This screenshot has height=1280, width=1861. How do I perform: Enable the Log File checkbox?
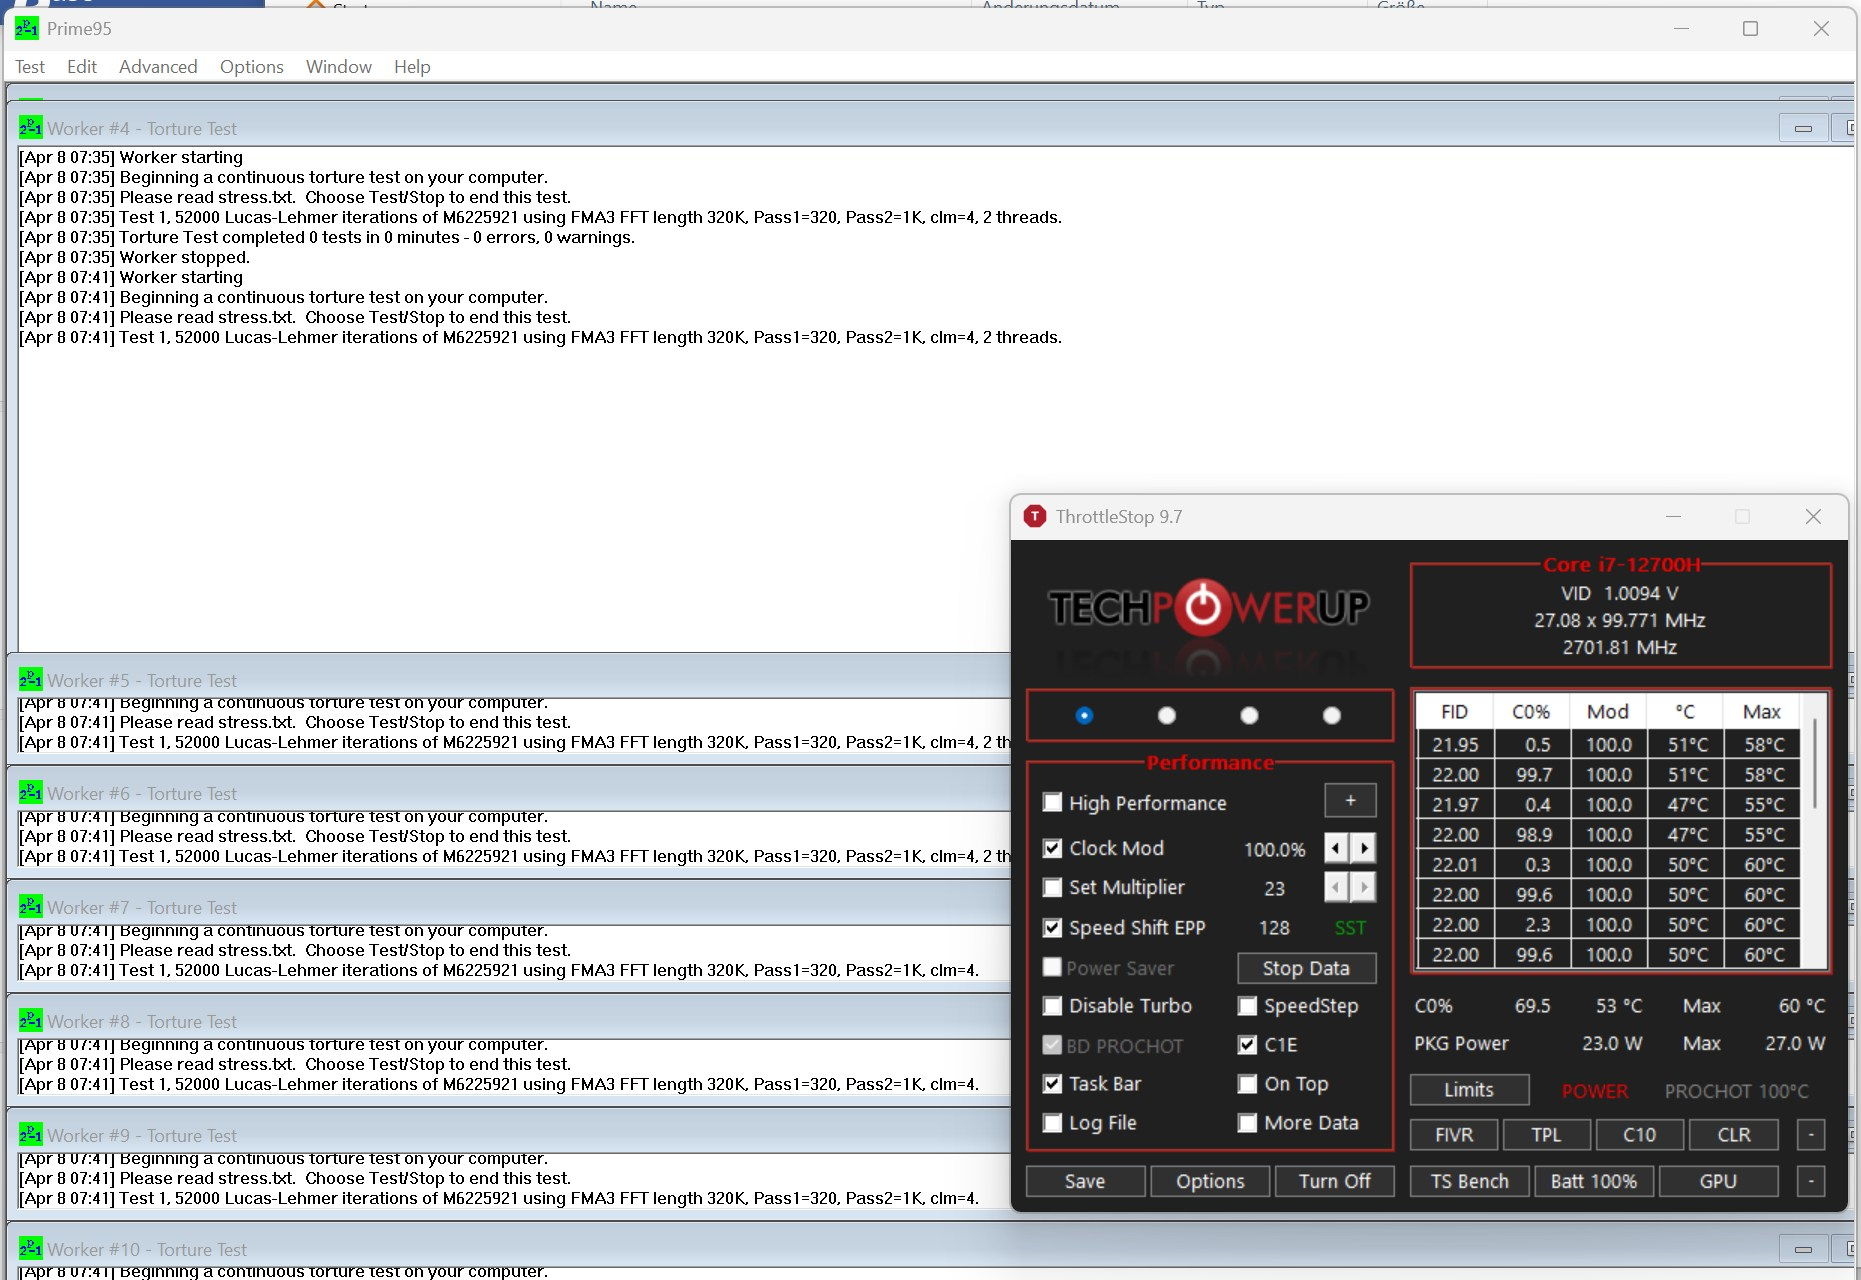tap(1052, 1122)
